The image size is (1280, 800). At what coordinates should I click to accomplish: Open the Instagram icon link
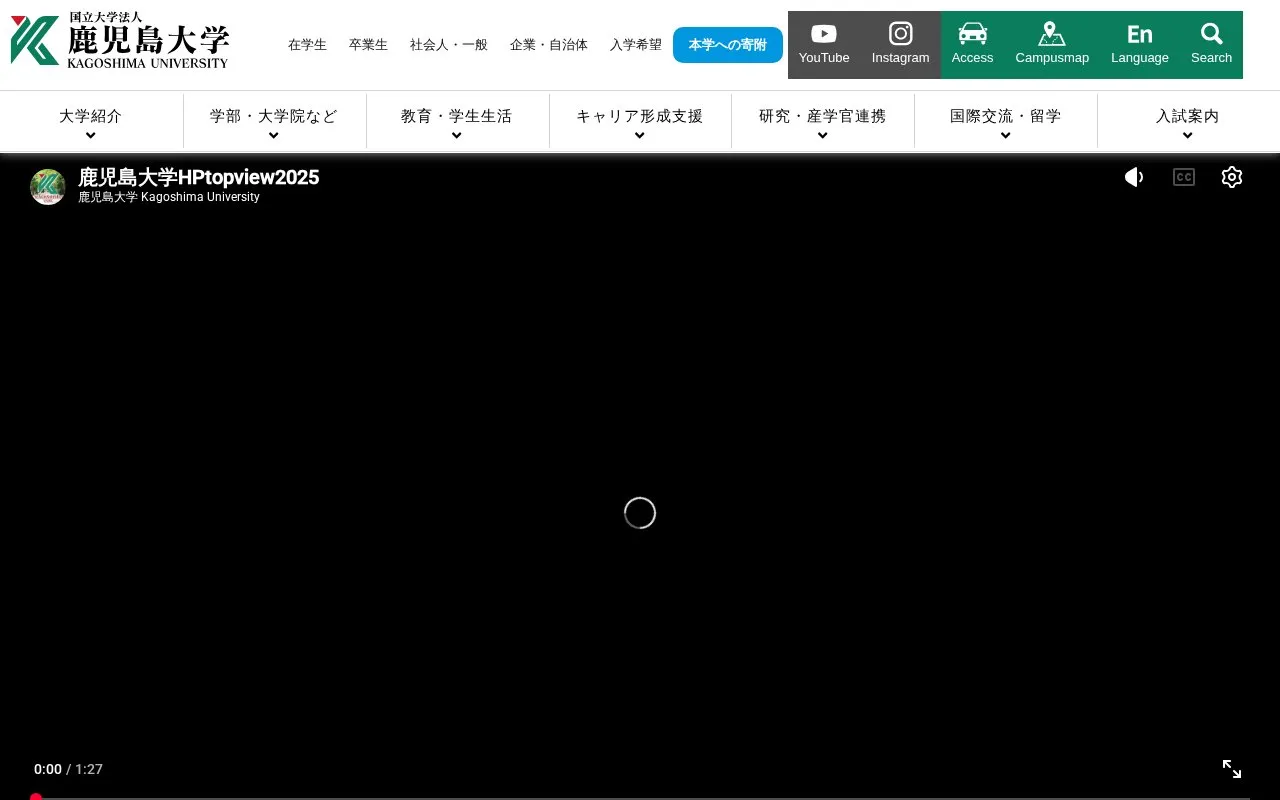click(900, 45)
